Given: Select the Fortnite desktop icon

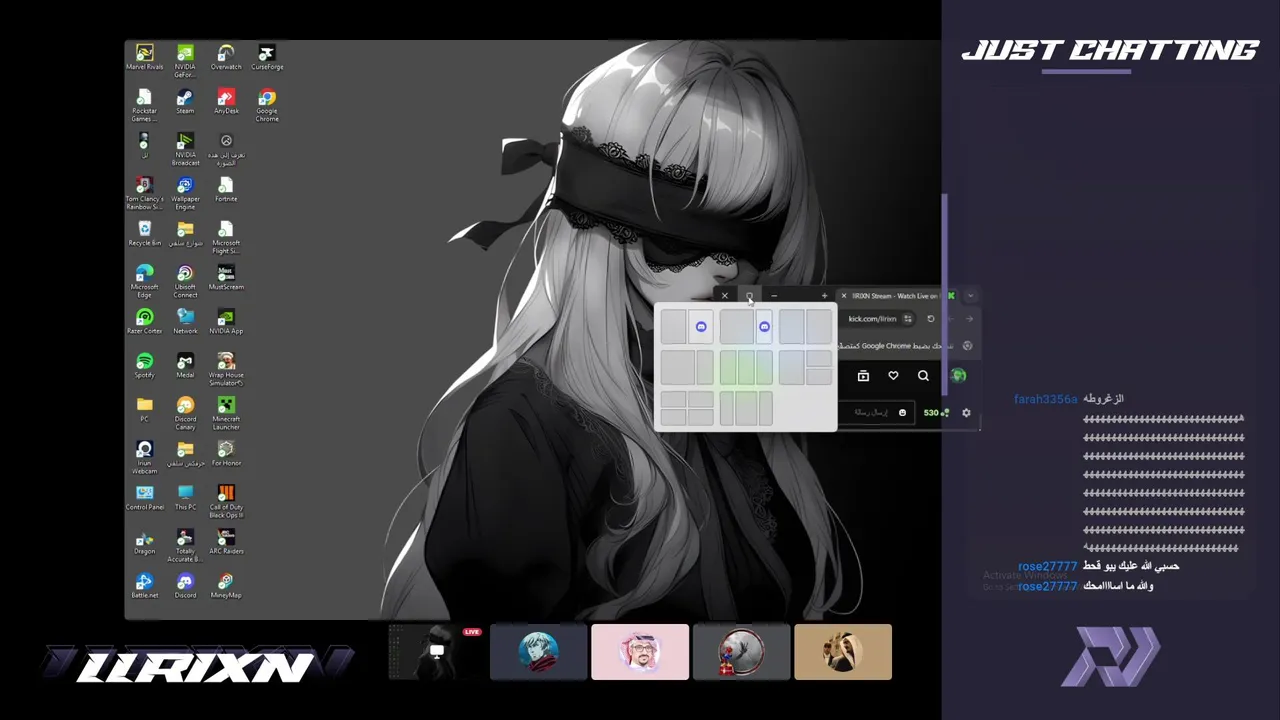Looking at the screenshot, I should [x=226, y=190].
